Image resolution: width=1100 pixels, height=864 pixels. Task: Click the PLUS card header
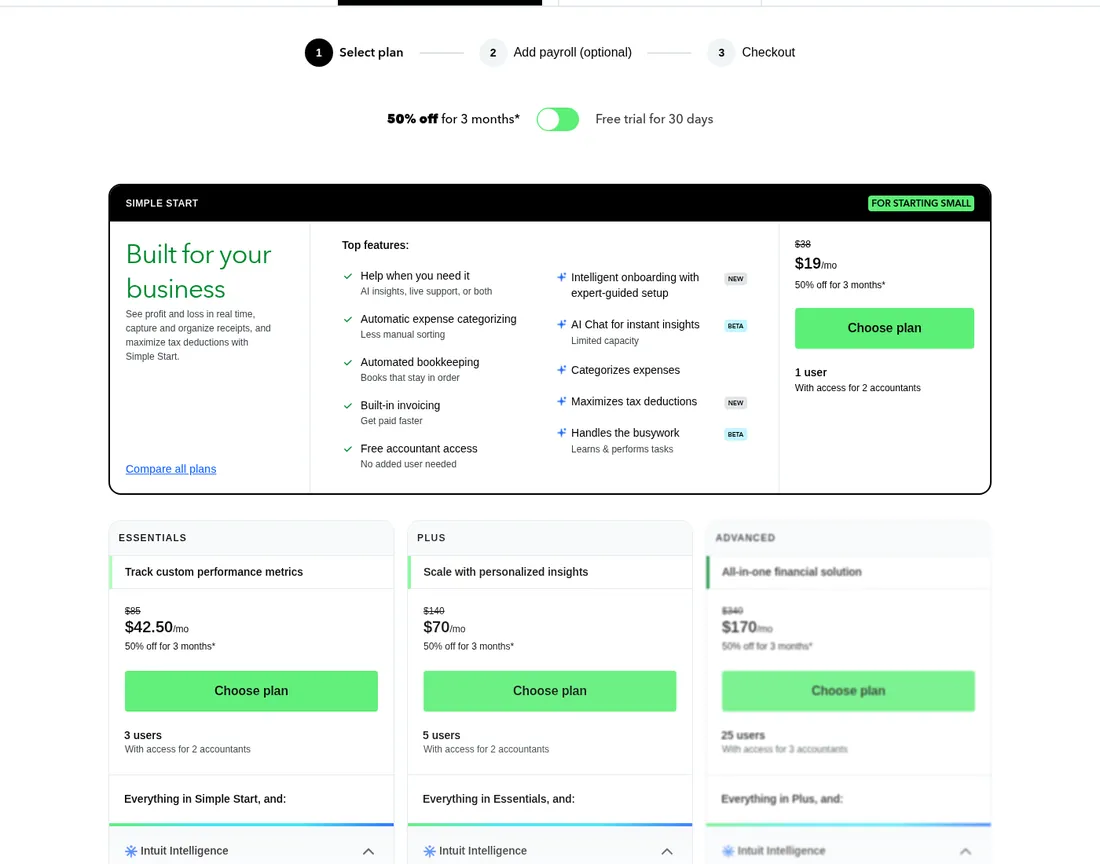click(x=431, y=538)
